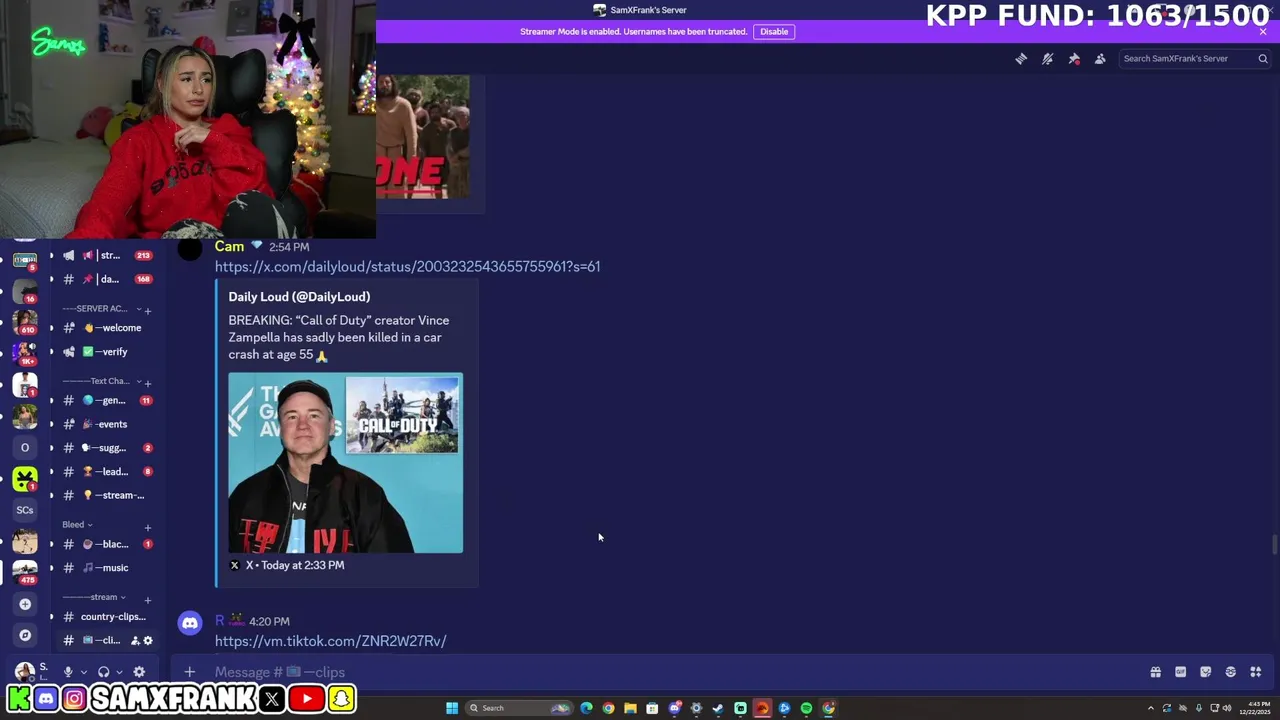Create channel in SERVER AC category plus
Viewport: 1280px width, 720px height.
pyautogui.click(x=148, y=310)
